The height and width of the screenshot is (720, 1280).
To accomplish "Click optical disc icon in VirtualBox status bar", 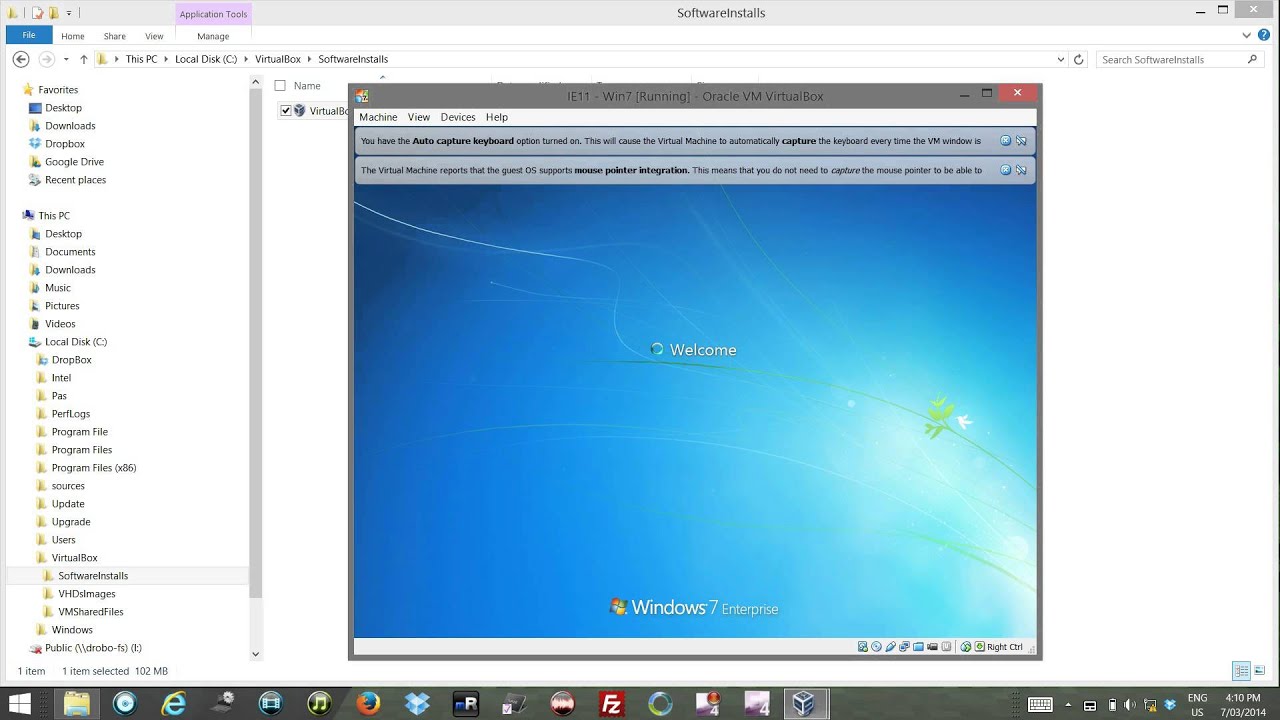I will coord(876,647).
